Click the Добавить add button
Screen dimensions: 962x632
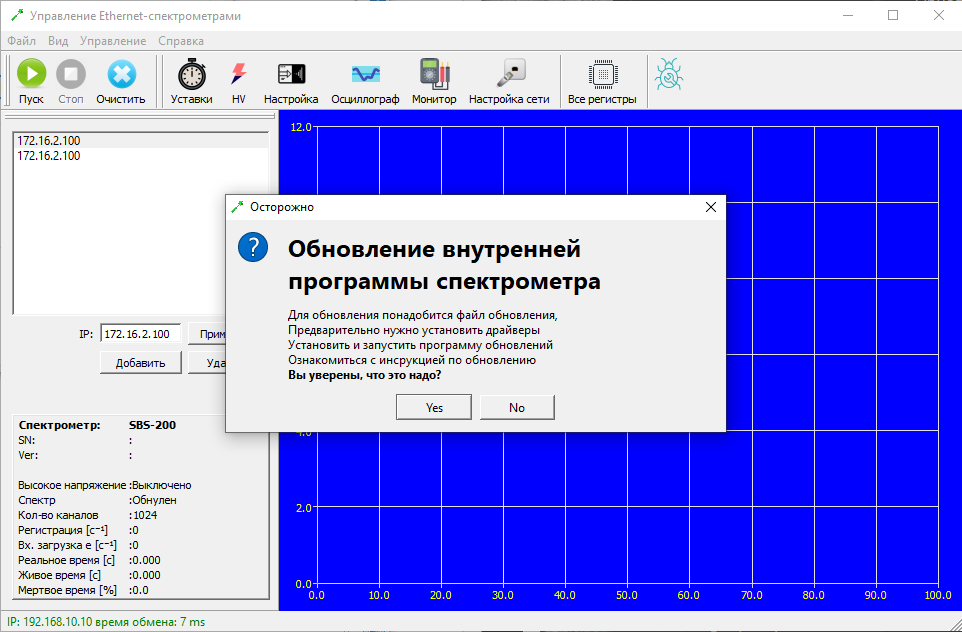140,362
